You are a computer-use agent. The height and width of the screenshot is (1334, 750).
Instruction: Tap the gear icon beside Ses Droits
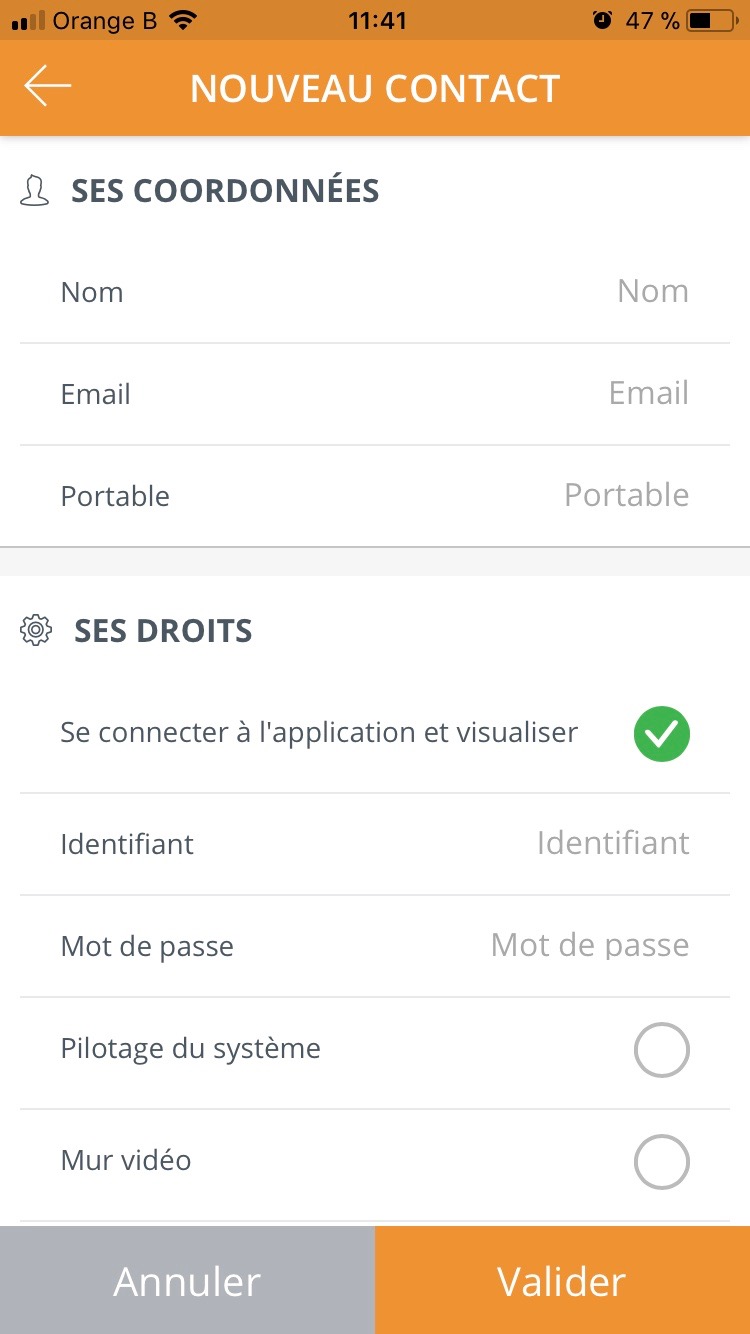point(36,631)
